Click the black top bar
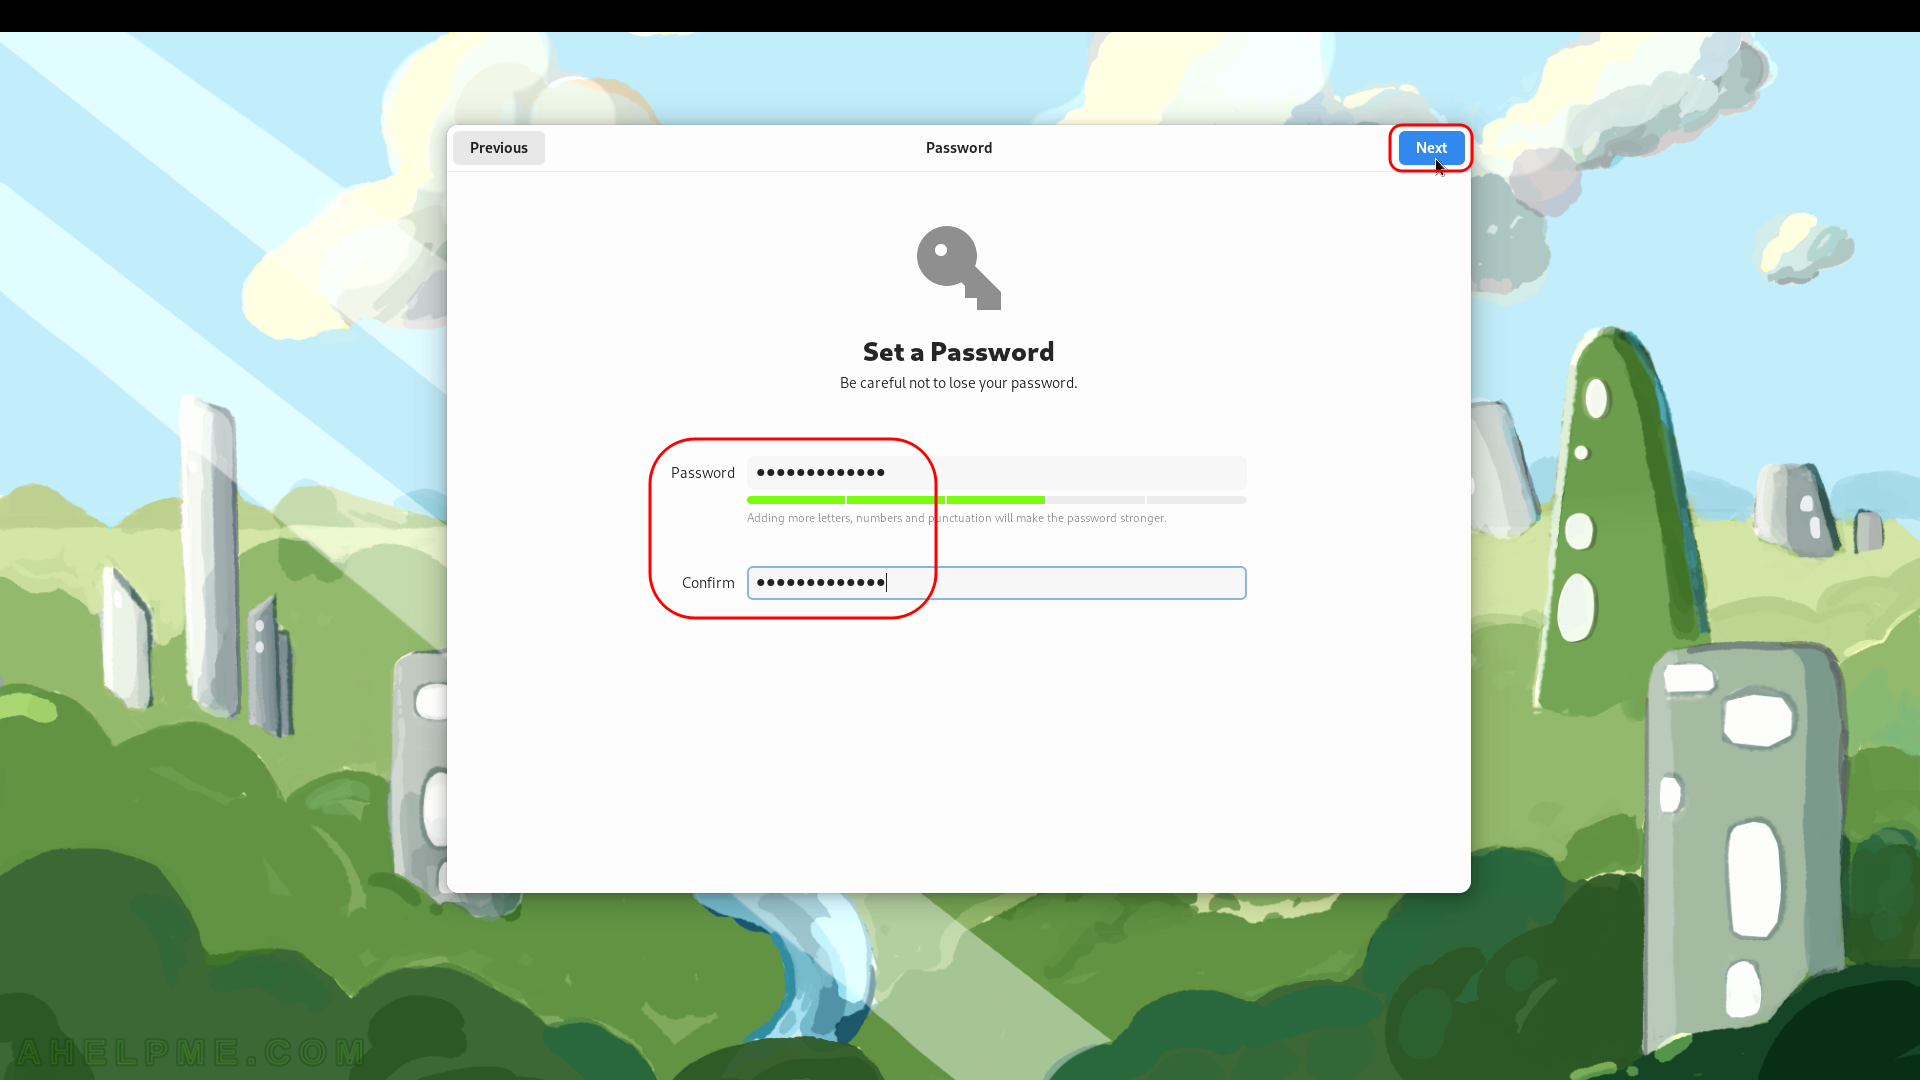Screen dimensions: 1920x1080 click(x=960, y=16)
